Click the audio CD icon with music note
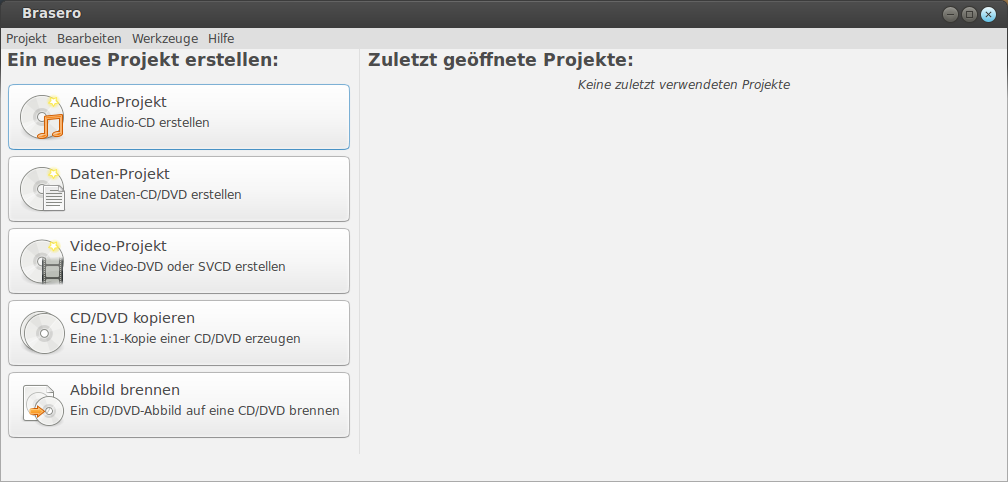 click(x=42, y=117)
